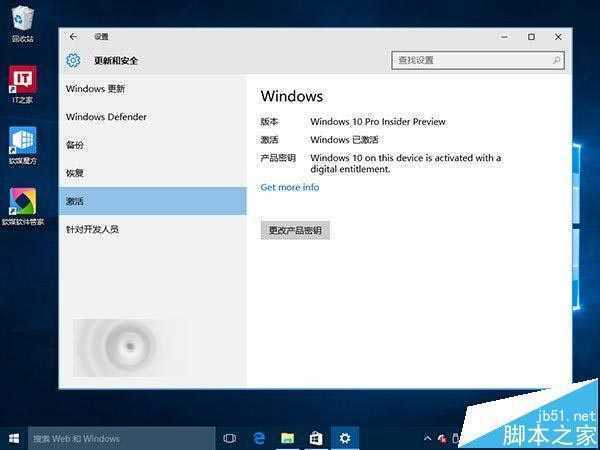600x450 pixels.
Task: Open the Windows Defender section
Action: [153, 117]
